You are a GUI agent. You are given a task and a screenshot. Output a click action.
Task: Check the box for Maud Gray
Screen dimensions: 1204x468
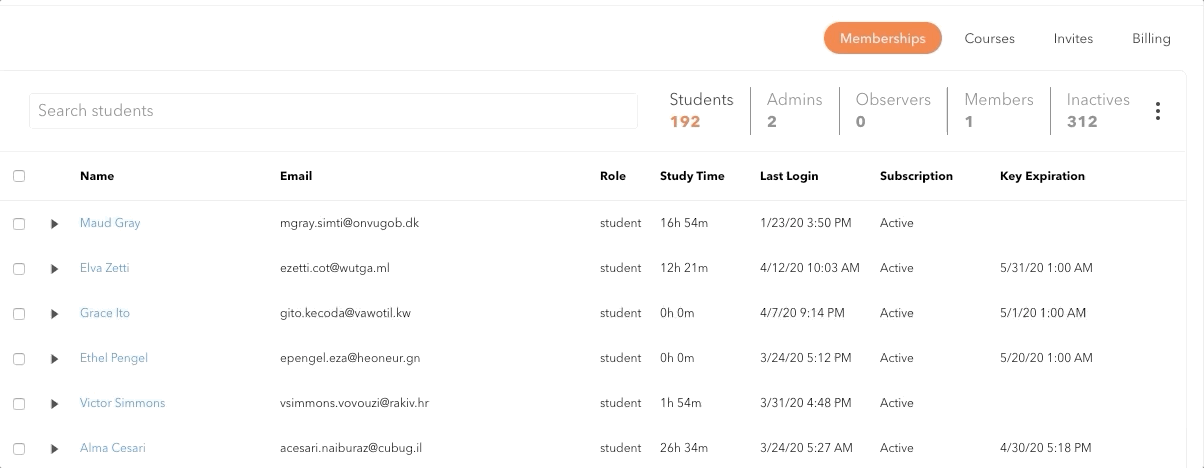pyautogui.click(x=19, y=224)
